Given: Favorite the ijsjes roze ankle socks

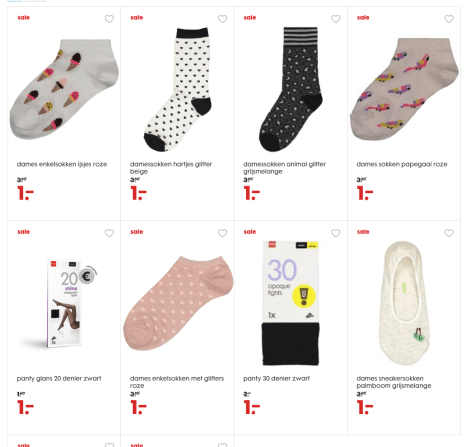Looking at the screenshot, I should coord(109,19).
